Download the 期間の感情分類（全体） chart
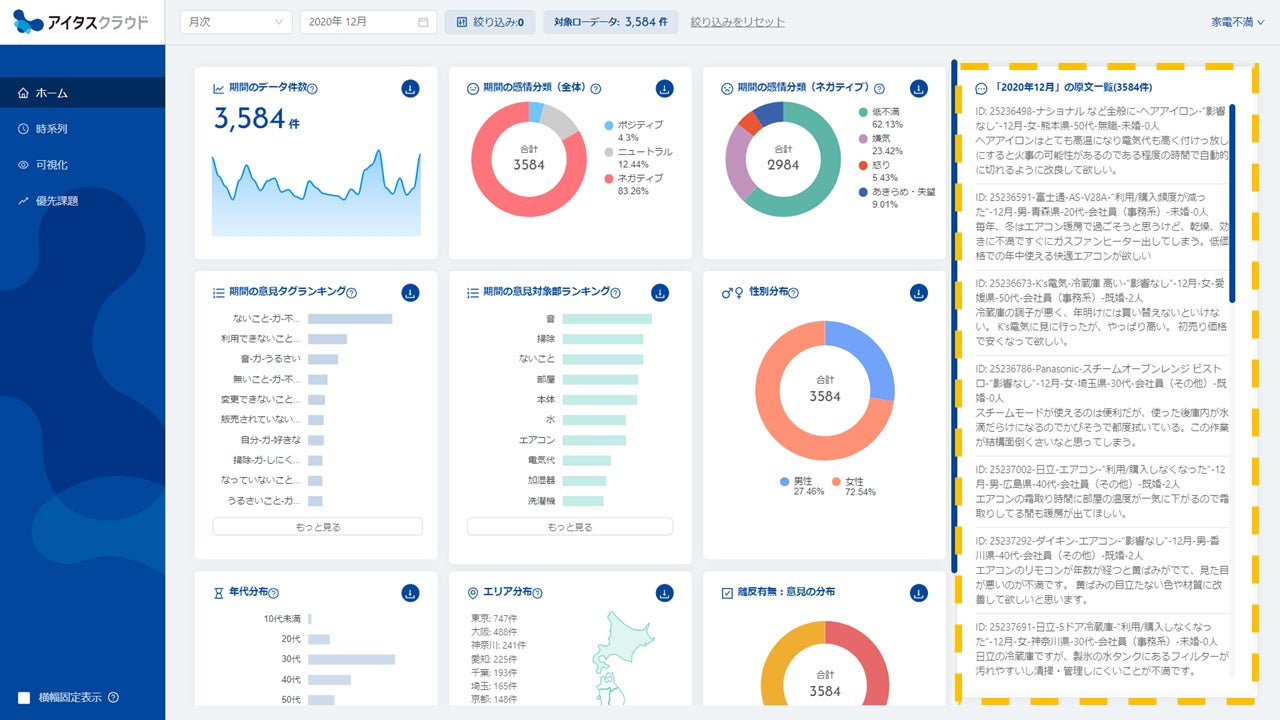This screenshot has width=1280, height=720. (x=665, y=89)
